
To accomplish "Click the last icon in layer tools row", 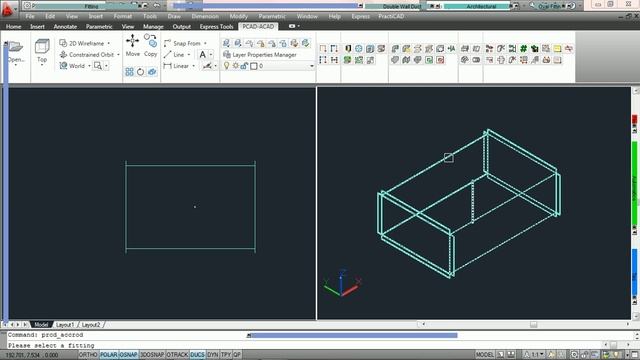I will (305, 43).
